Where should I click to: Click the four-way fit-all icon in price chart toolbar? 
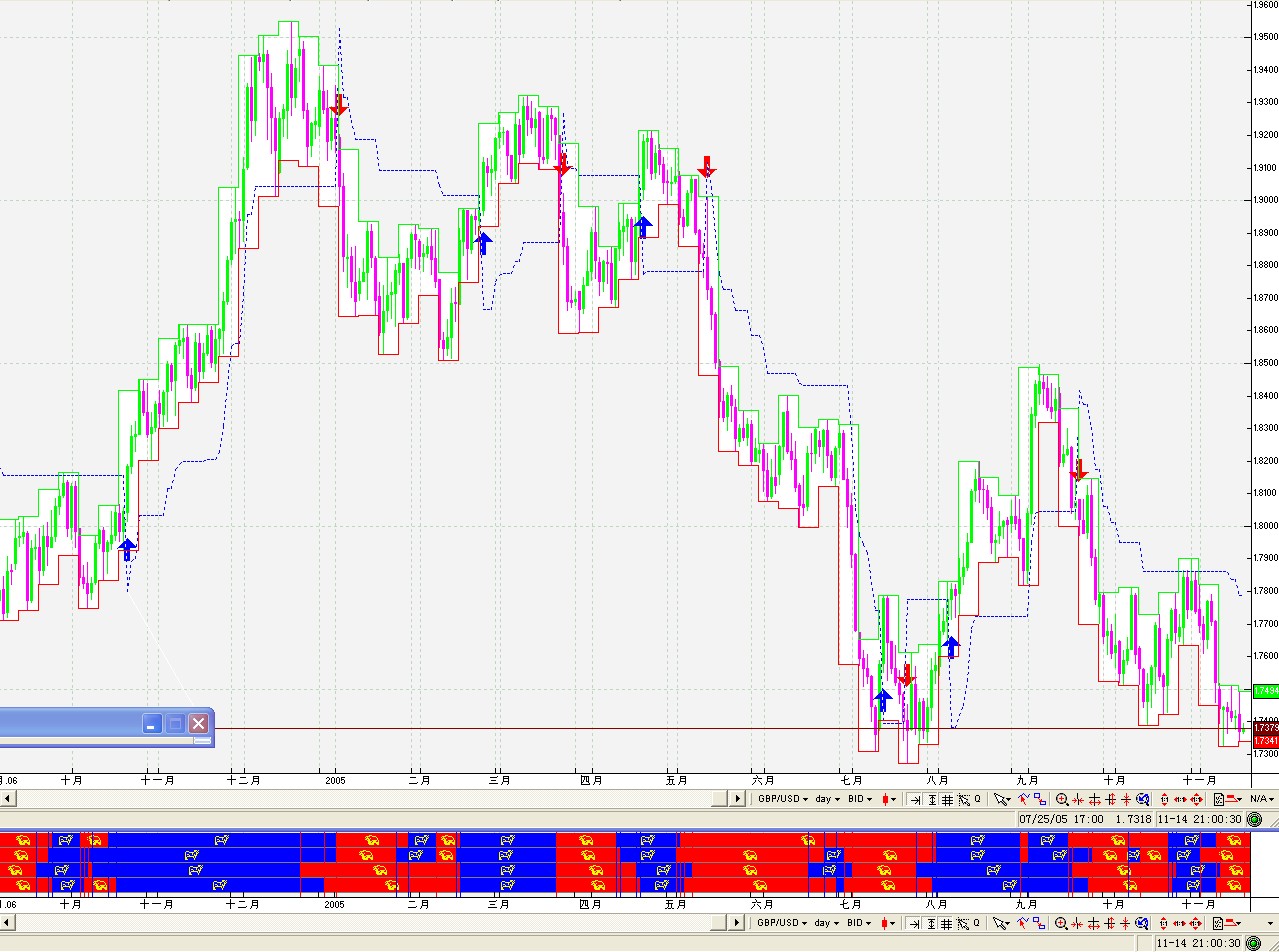pyautogui.click(x=1196, y=799)
